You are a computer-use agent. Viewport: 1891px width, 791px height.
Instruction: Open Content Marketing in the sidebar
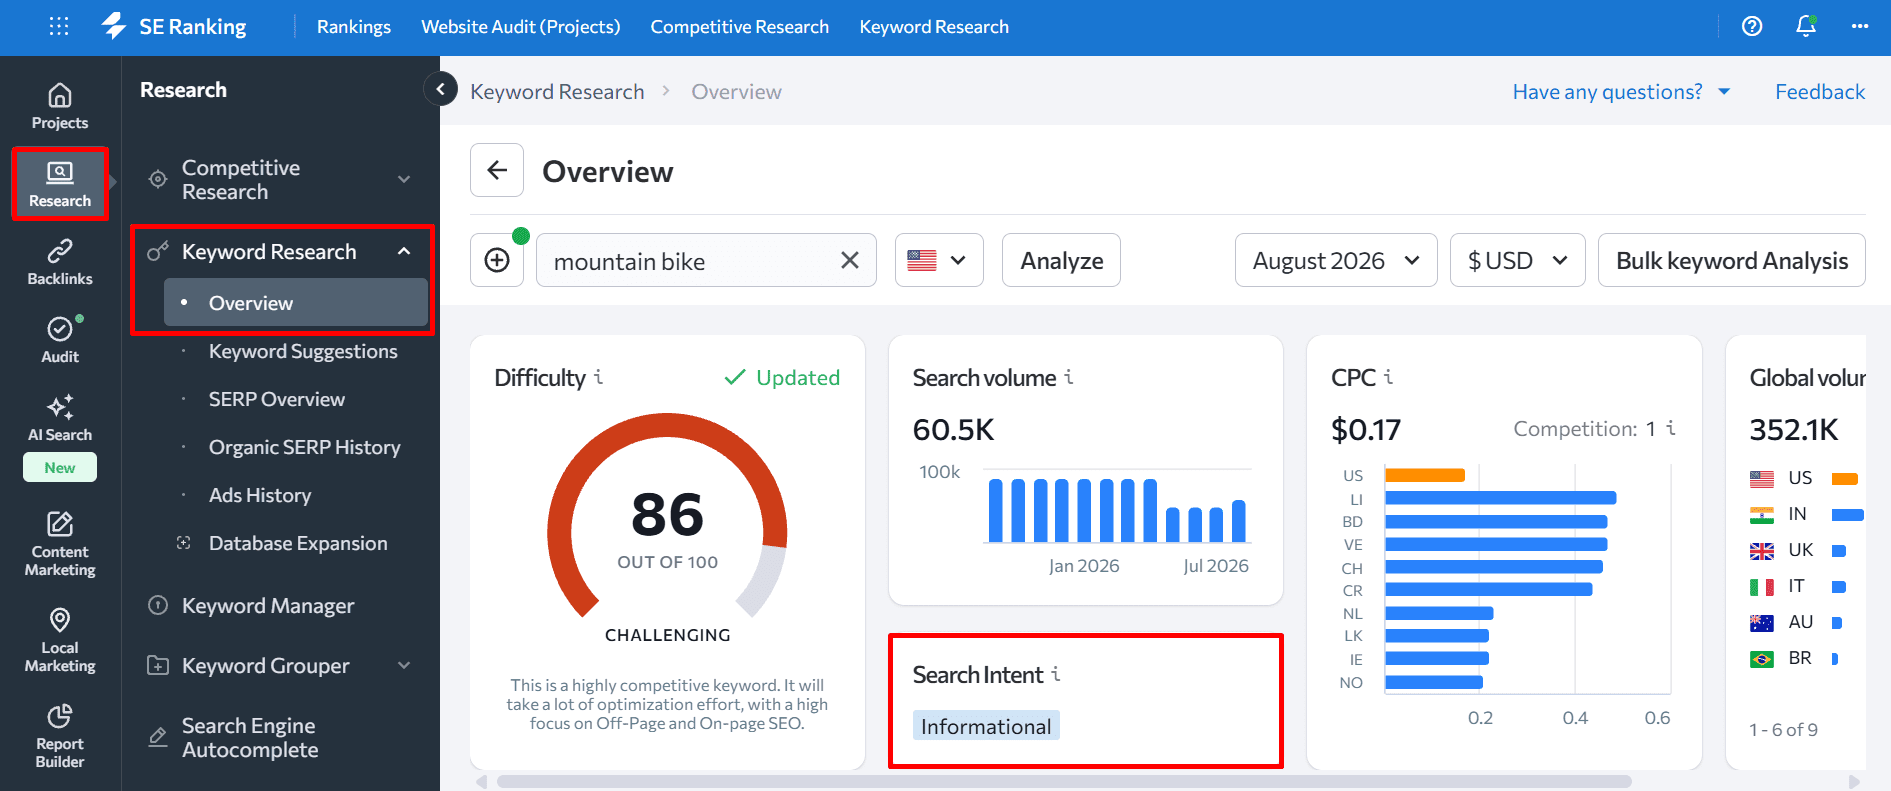pos(60,544)
